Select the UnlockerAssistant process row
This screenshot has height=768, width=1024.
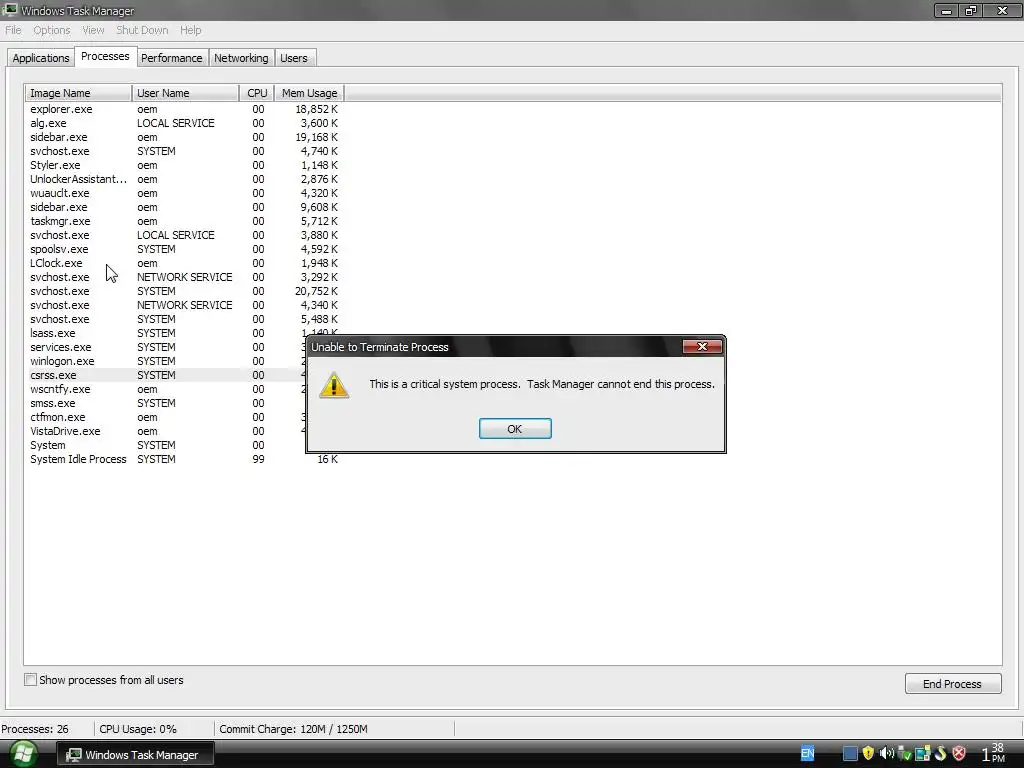click(184, 179)
